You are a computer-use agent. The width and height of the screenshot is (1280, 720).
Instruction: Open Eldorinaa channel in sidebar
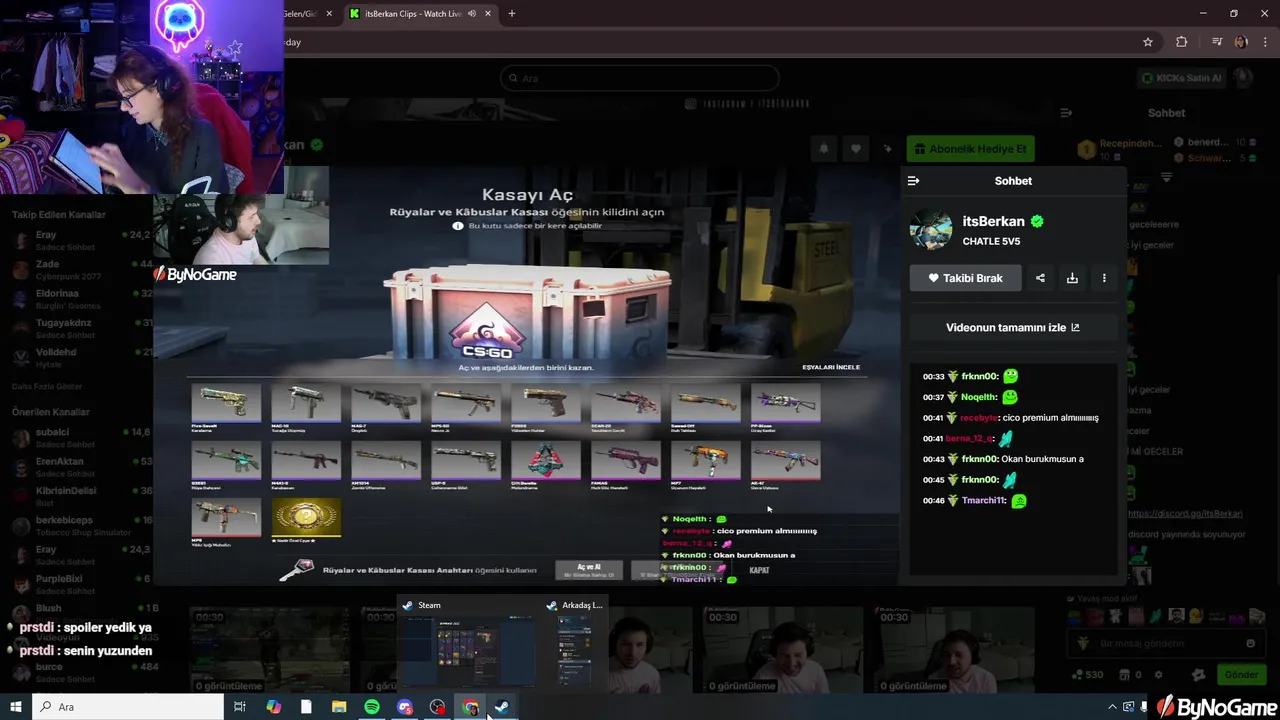click(82, 298)
